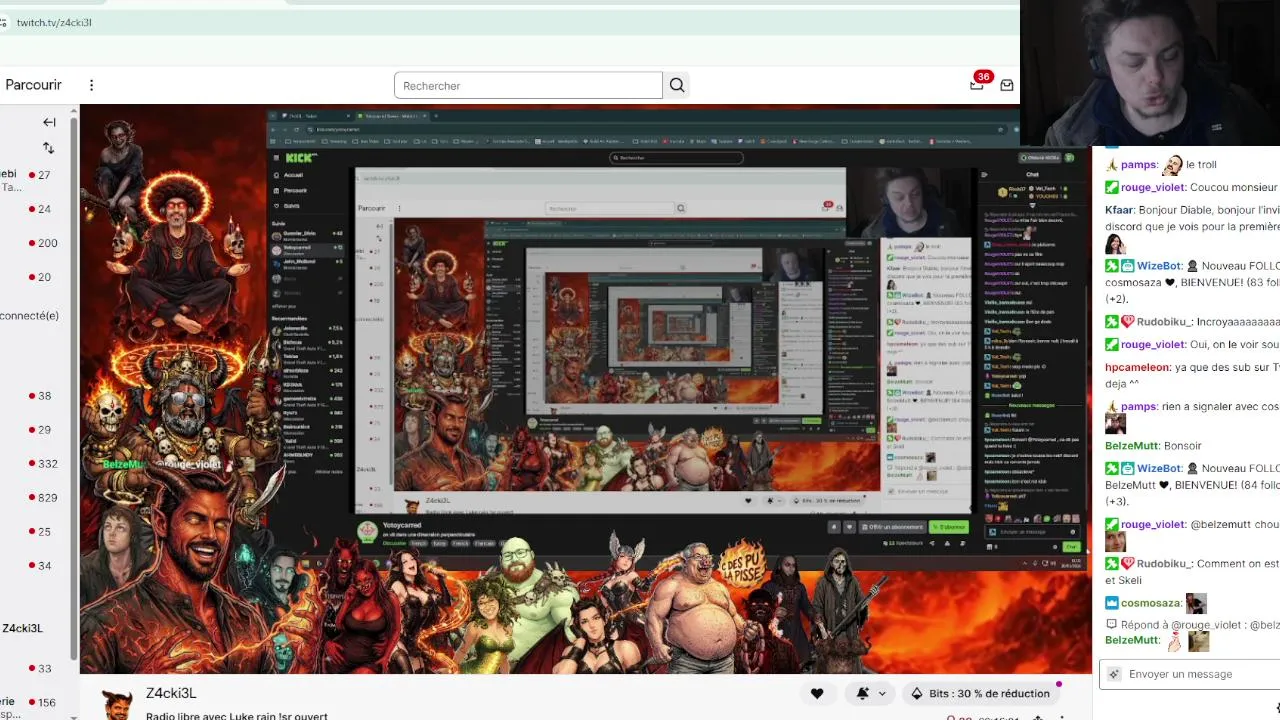Expand notification bell dropdown chevron
This screenshot has height=720, width=1280.
click(x=882, y=693)
